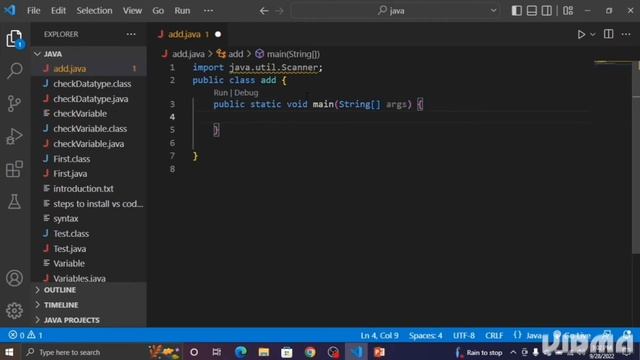Open Test.class file
The width and height of the screenshot is (640, 360).
(x=89, y=233)
